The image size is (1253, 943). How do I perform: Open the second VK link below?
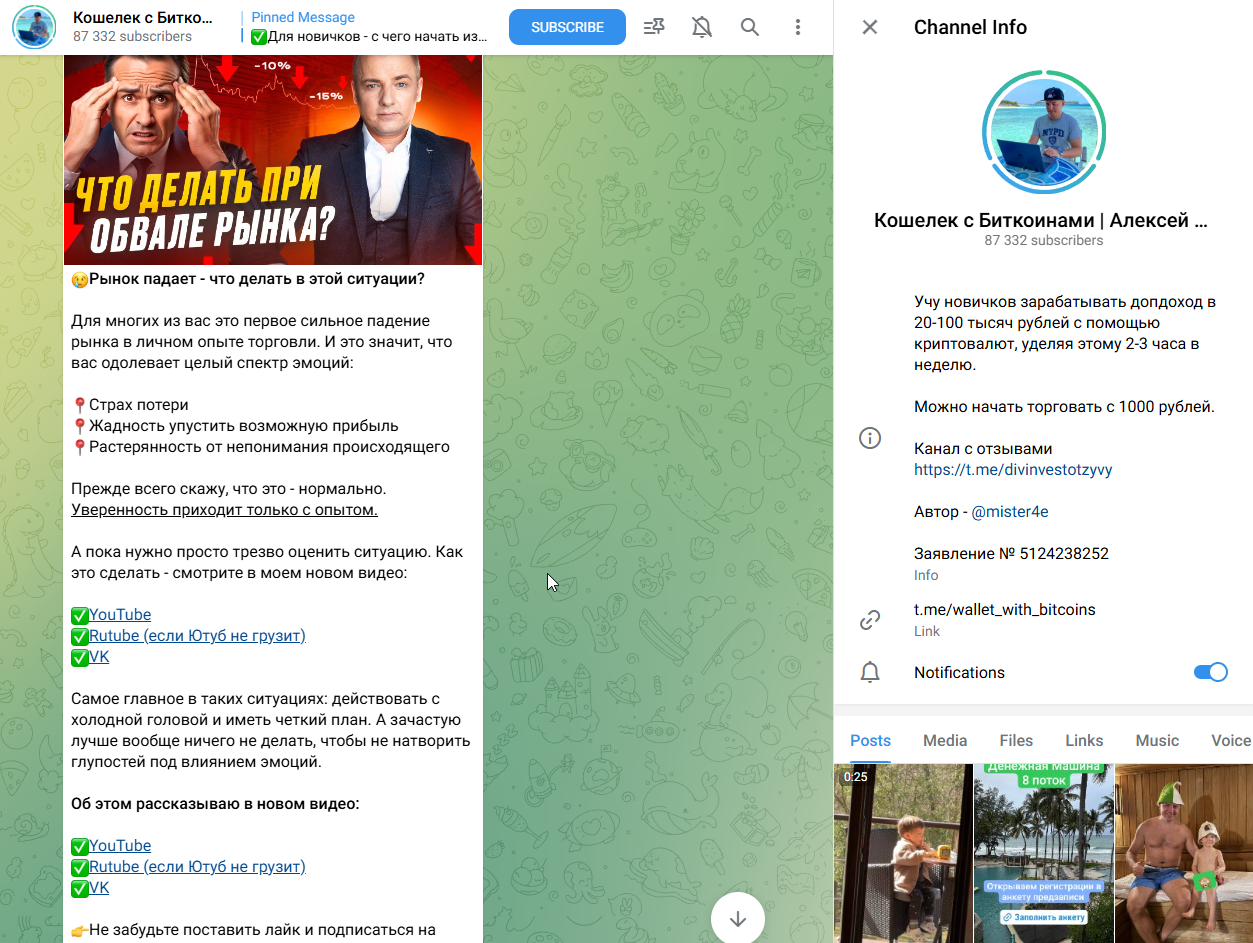pyautogui.click(x=99, y=888)
